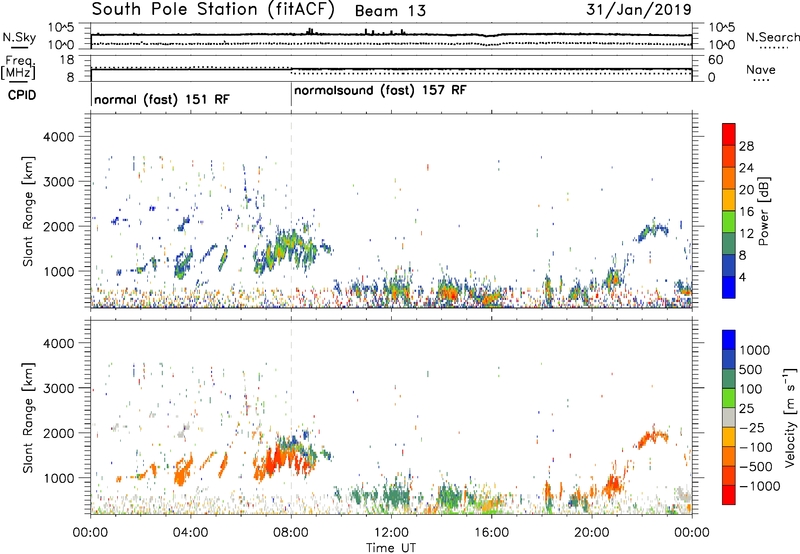Click the 'Beam 13' label
This screenshot has height=554, width=800.
point(390,11)
